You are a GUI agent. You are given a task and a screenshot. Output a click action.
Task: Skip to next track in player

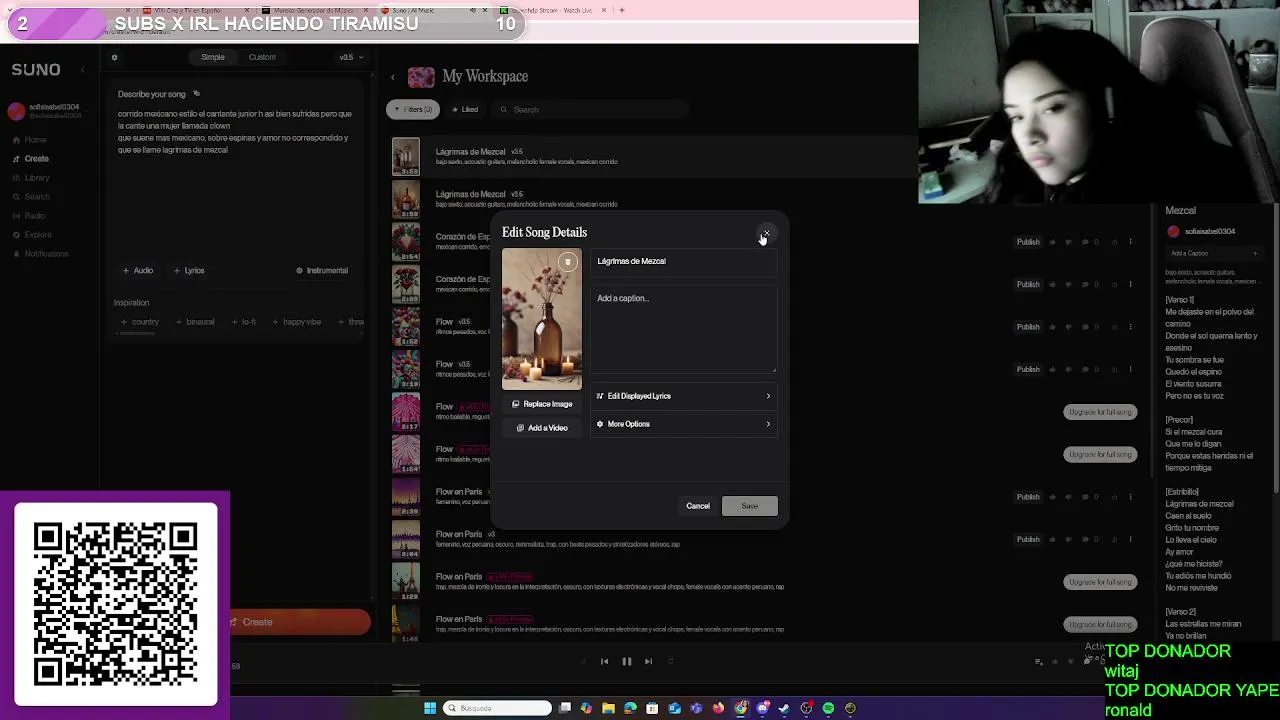[x=648, y=661]
